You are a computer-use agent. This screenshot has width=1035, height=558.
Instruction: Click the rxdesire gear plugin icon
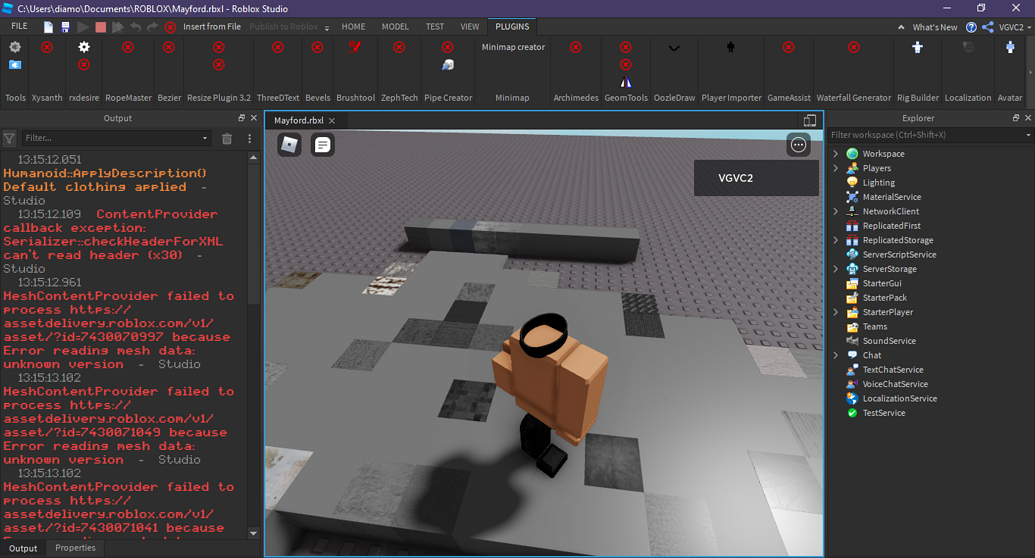click(x=84, y=47)
